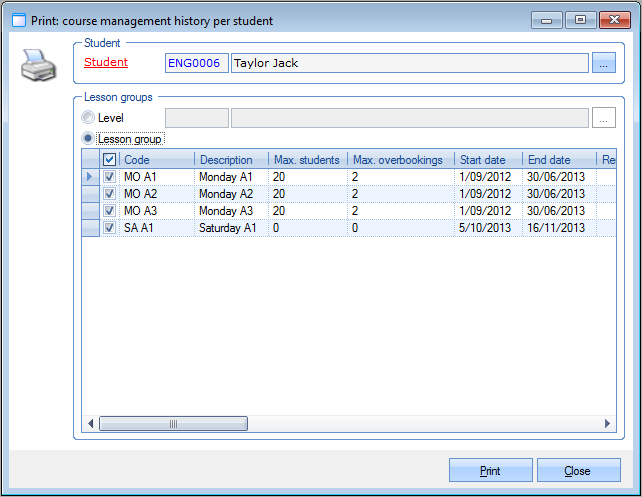Click the horizontal scrollbar thumb
The image size is (642, 497).
[172, 424]
